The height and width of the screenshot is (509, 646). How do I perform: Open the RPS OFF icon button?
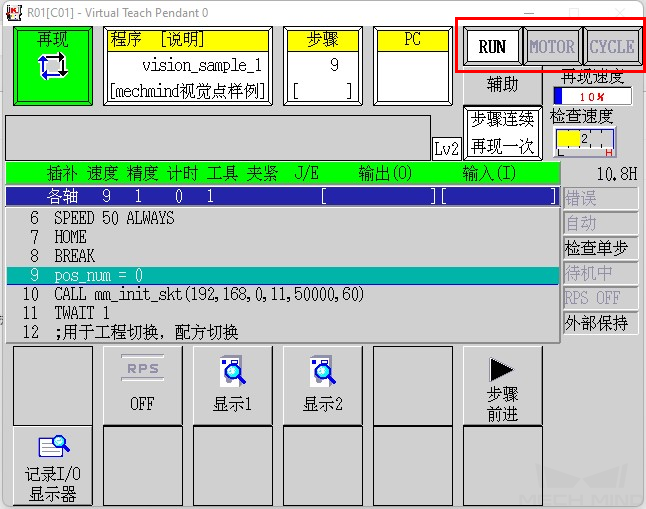tap(143, 385)
